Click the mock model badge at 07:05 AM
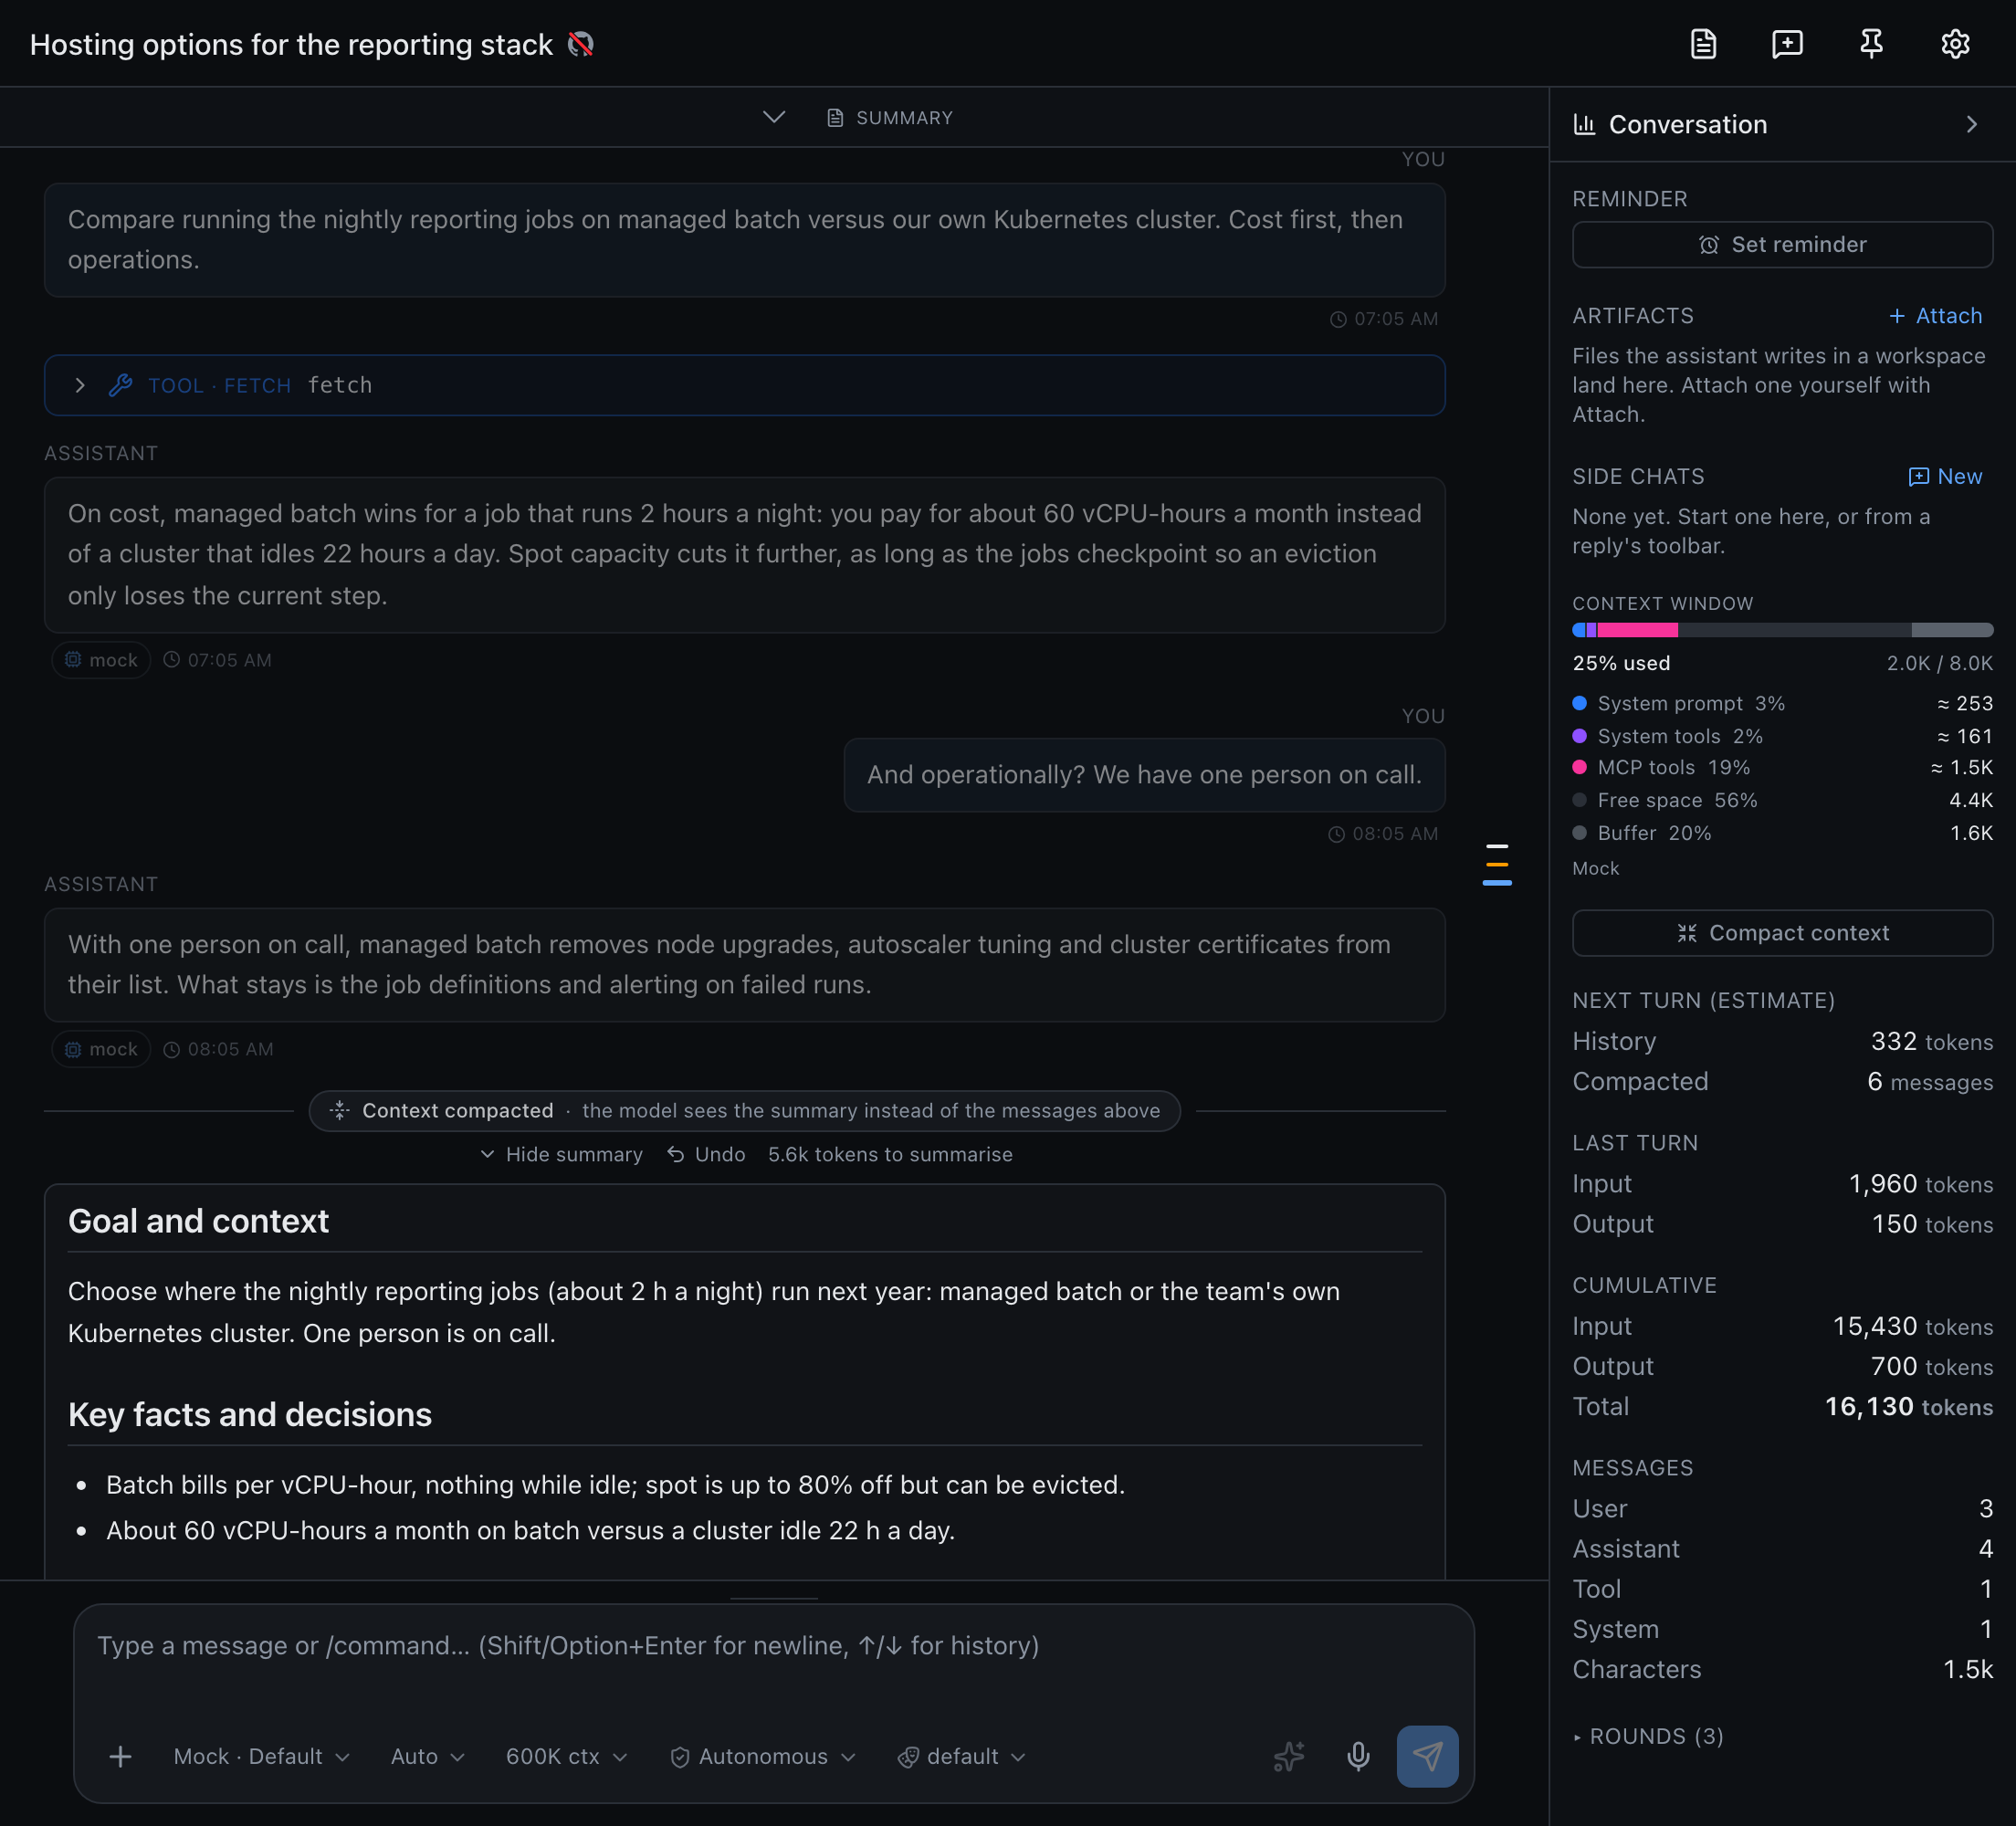Image resolution: width=2016 pixels, height=1826 pixels. [x=101, y=660]
